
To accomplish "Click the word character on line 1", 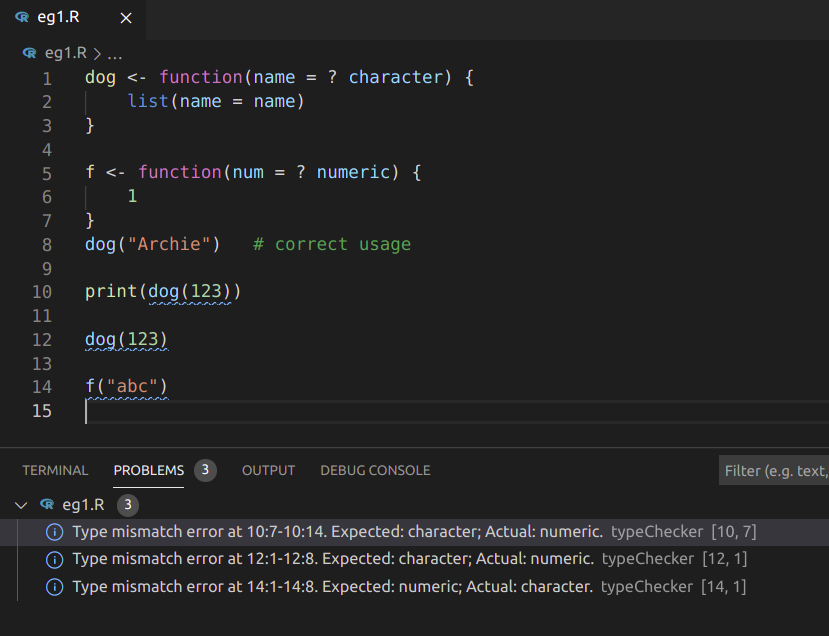I will pos(395,77).
